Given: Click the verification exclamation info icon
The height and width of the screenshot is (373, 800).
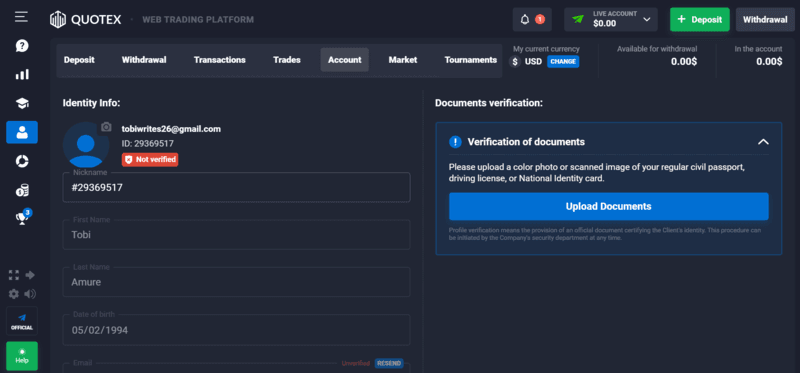Looking at the screenshot, I should (x=455, y=142).
